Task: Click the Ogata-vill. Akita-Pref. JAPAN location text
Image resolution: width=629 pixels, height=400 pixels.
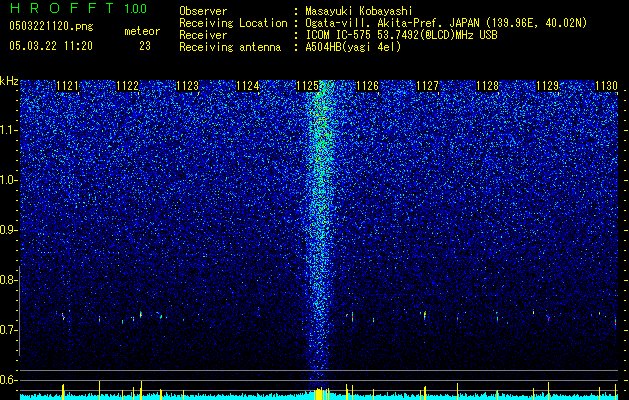Action: pos(446,23)
